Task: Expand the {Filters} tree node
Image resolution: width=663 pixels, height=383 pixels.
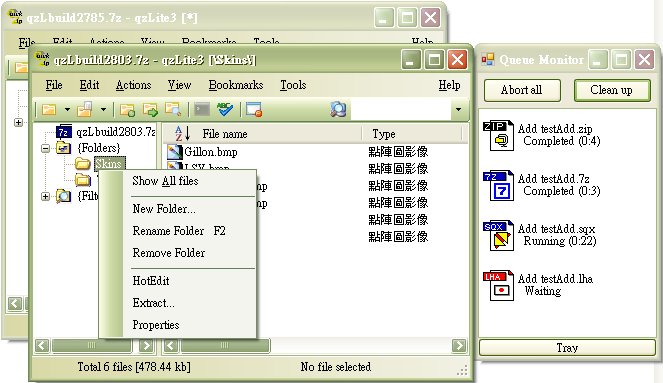Action: (x=45, y=196)
